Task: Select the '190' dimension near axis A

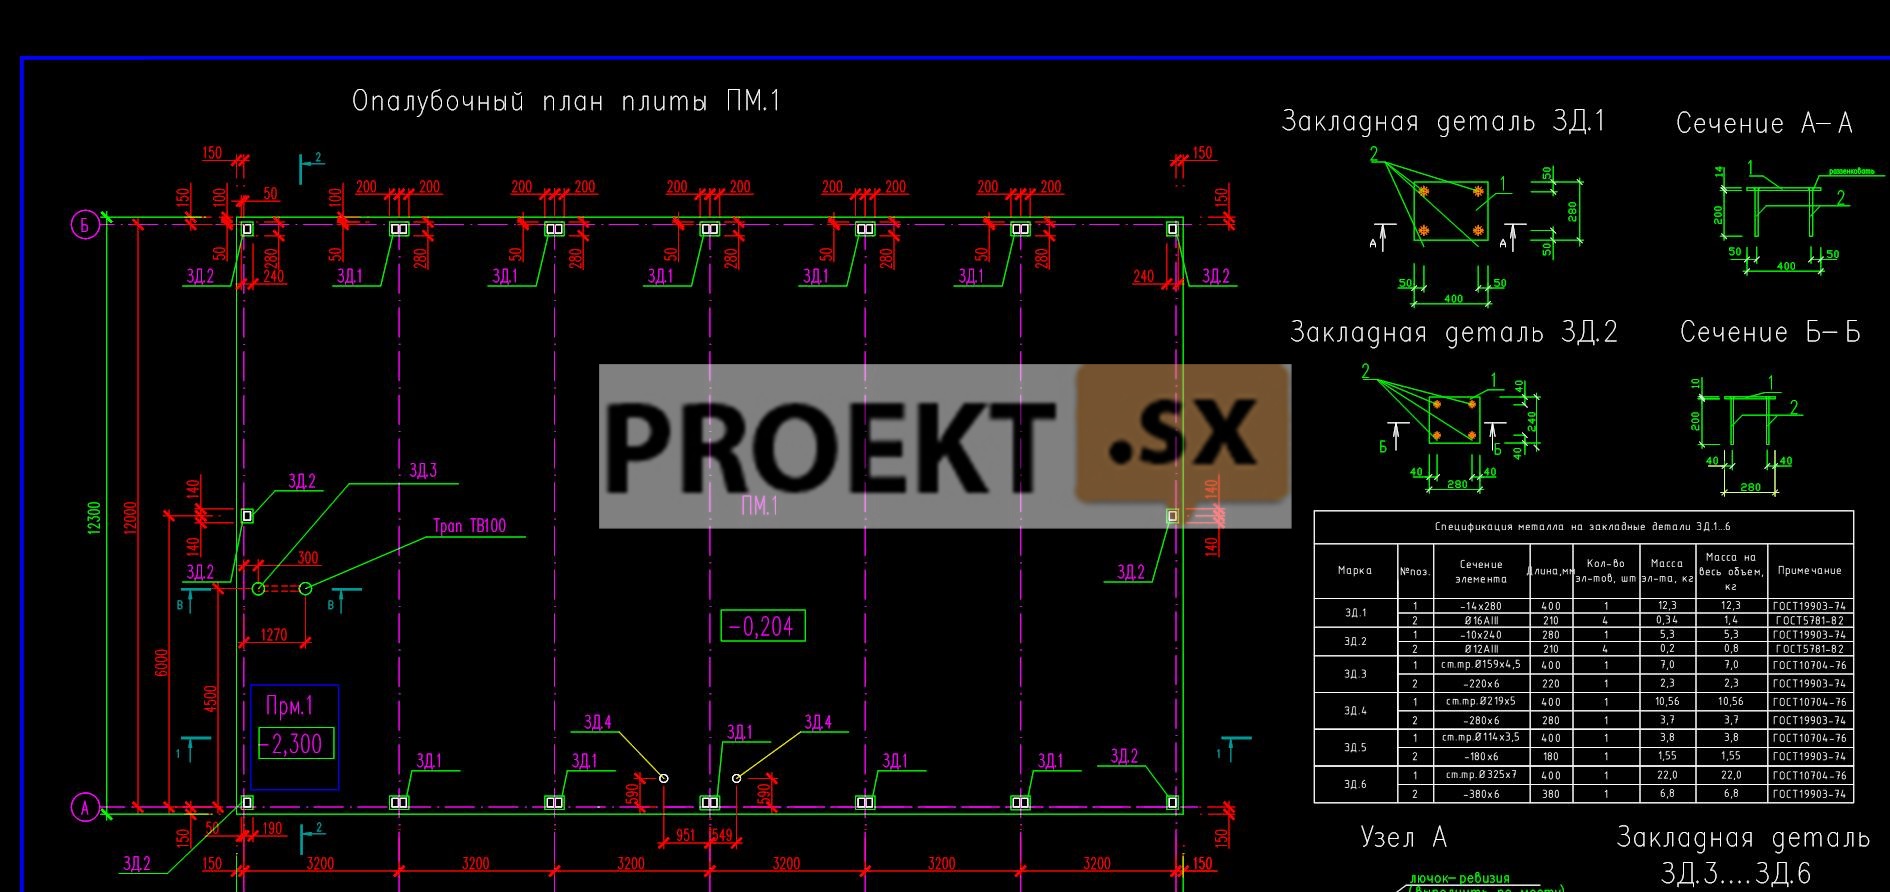Action: pos(272,828)
